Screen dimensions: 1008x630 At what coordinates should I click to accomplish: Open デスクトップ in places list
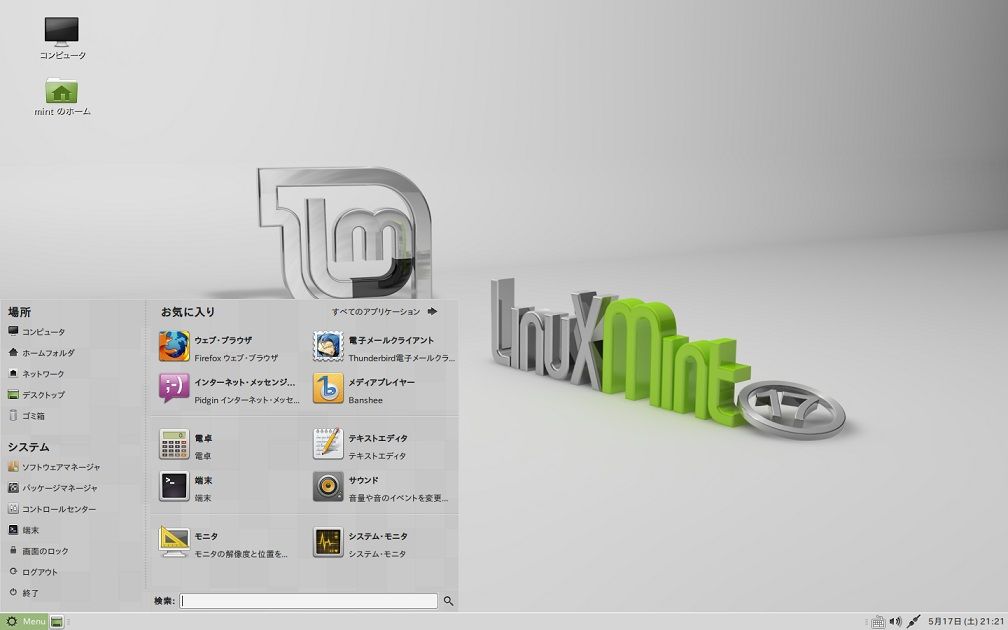coord(36,395)
